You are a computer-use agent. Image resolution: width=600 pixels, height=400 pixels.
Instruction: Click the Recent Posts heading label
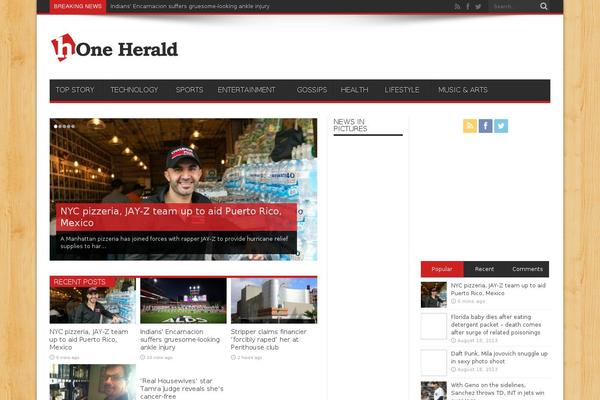[80, 282]
